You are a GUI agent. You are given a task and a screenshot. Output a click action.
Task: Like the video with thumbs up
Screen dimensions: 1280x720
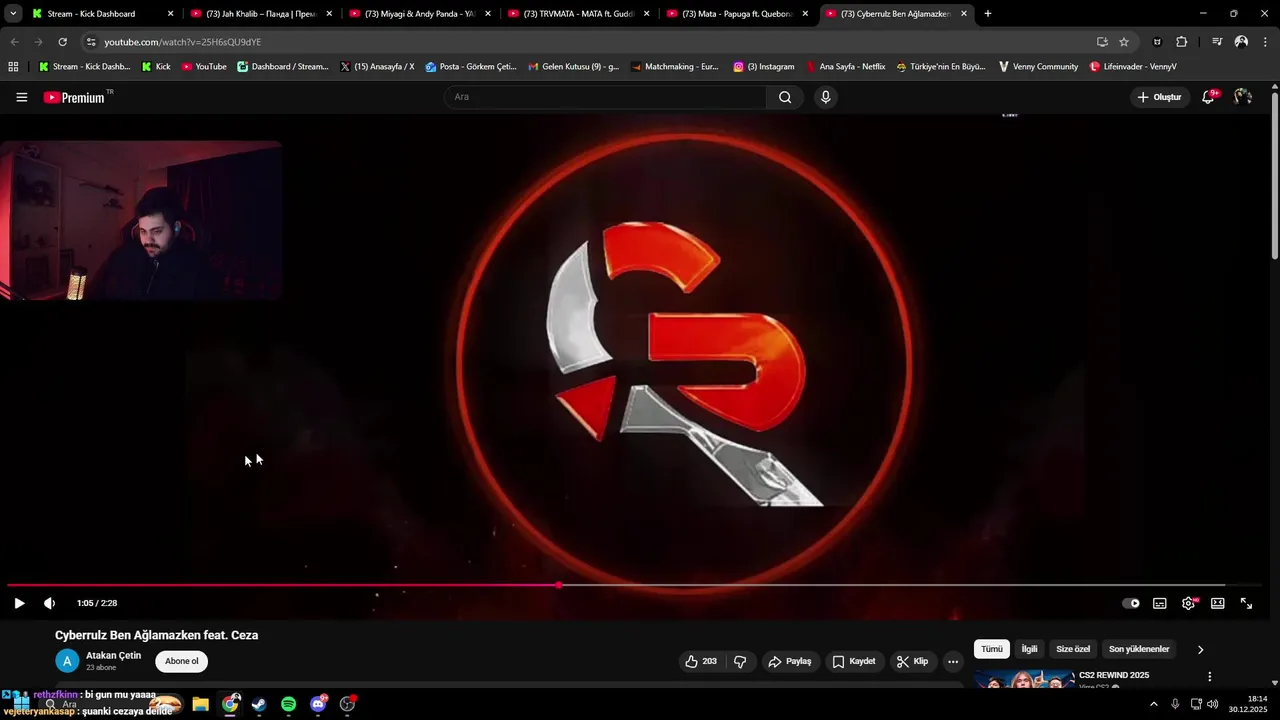pos(700,661)
